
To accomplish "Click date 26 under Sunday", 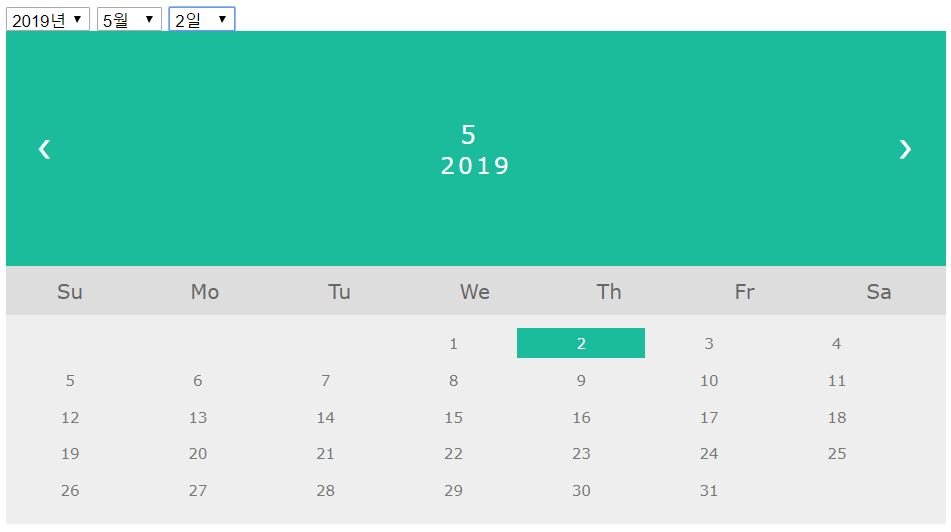I will pyautogui.click(x=70, y=490).
